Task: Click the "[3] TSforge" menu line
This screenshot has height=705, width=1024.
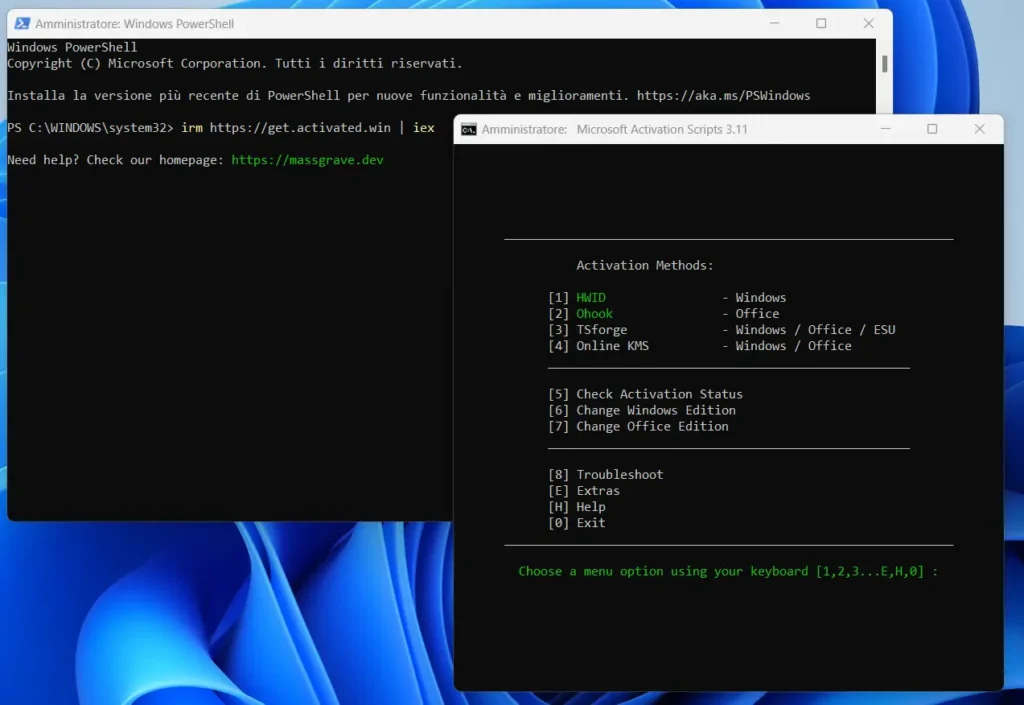Action: pyautogui.click(x=722, y=330)
